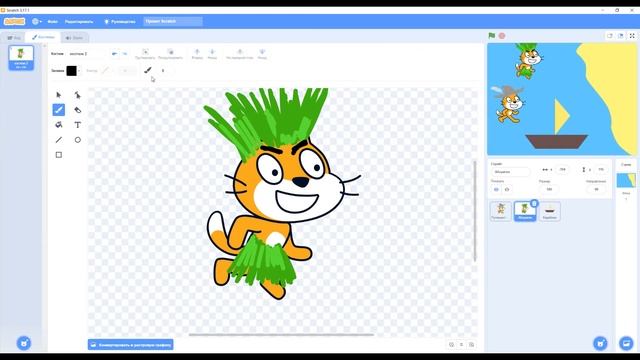Click the sprite name field
The image size is (640, 360).
click(x=510, y=172)
